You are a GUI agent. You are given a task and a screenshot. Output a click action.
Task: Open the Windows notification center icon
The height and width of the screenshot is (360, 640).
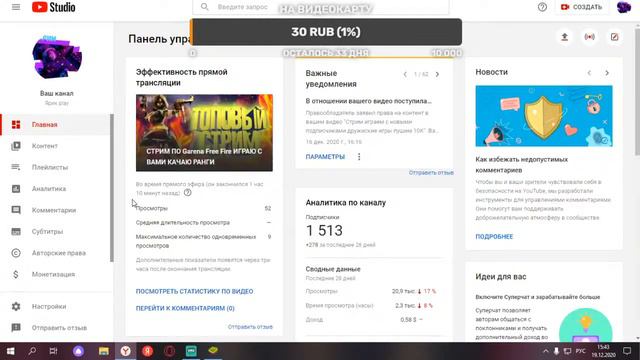[x=627, y=351]
